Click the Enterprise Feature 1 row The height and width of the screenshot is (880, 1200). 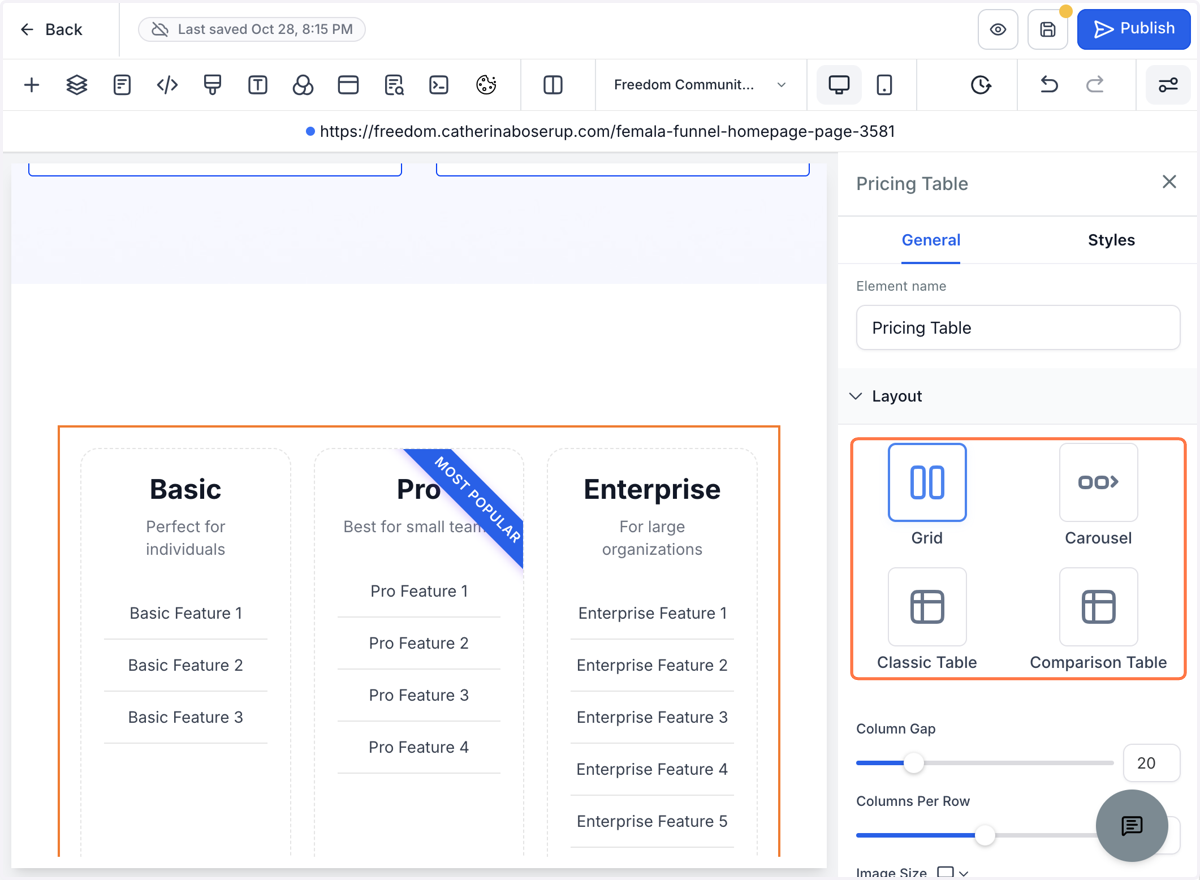pos(652,613)
